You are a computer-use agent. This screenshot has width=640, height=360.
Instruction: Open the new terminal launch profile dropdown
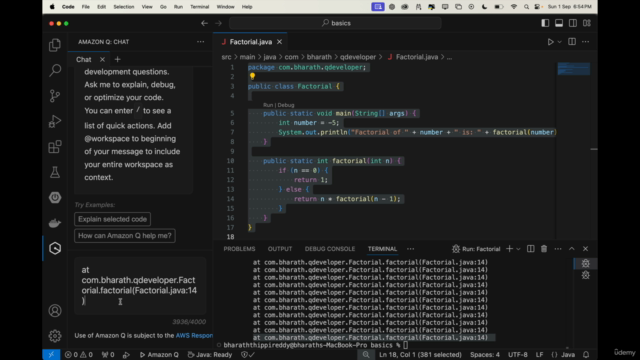[518, 249]
